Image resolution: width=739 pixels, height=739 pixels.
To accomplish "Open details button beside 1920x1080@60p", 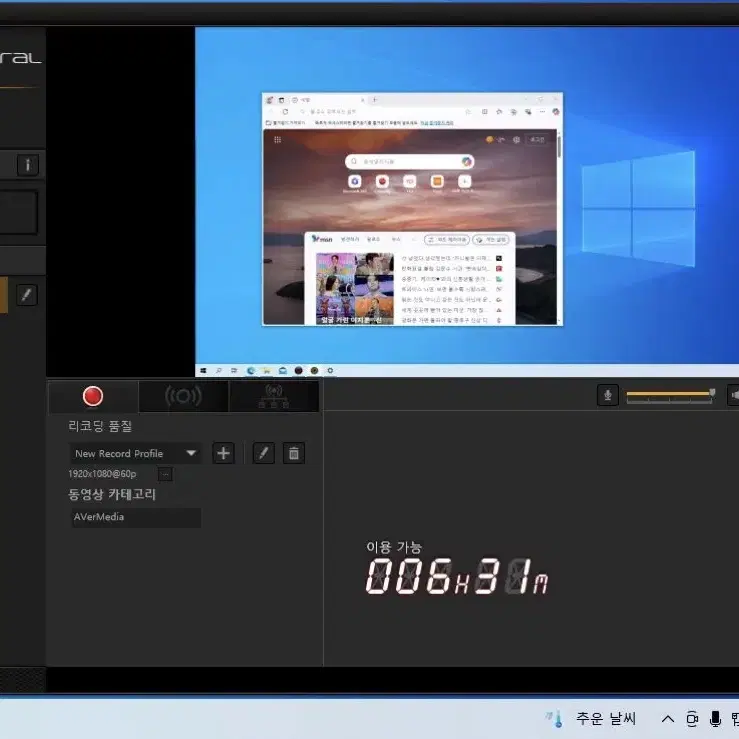I will click(x=165, y=474).
